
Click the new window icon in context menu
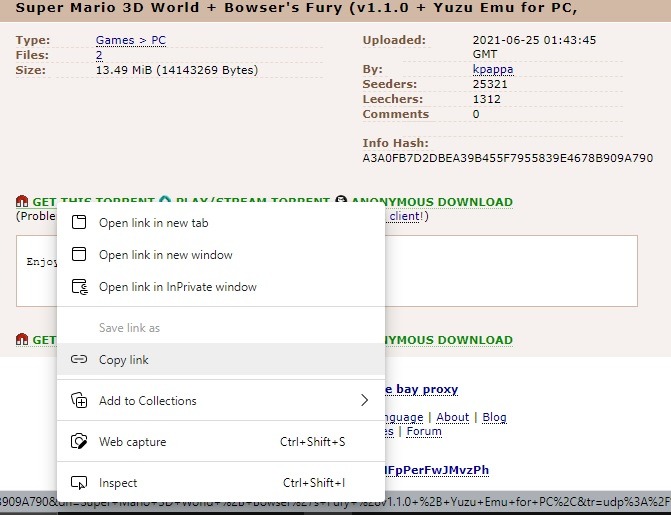pos(79,255)
